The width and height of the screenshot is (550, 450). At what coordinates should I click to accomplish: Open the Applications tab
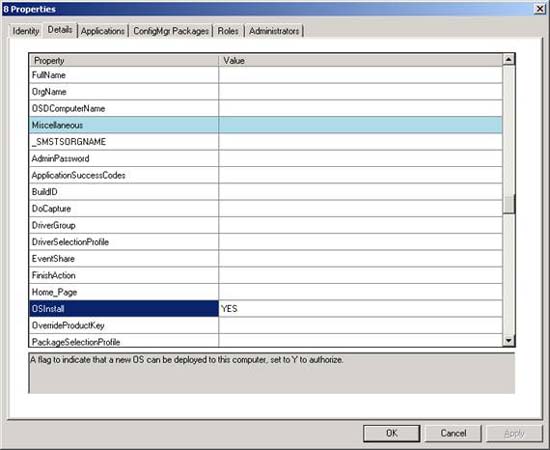tap(102, 31)
